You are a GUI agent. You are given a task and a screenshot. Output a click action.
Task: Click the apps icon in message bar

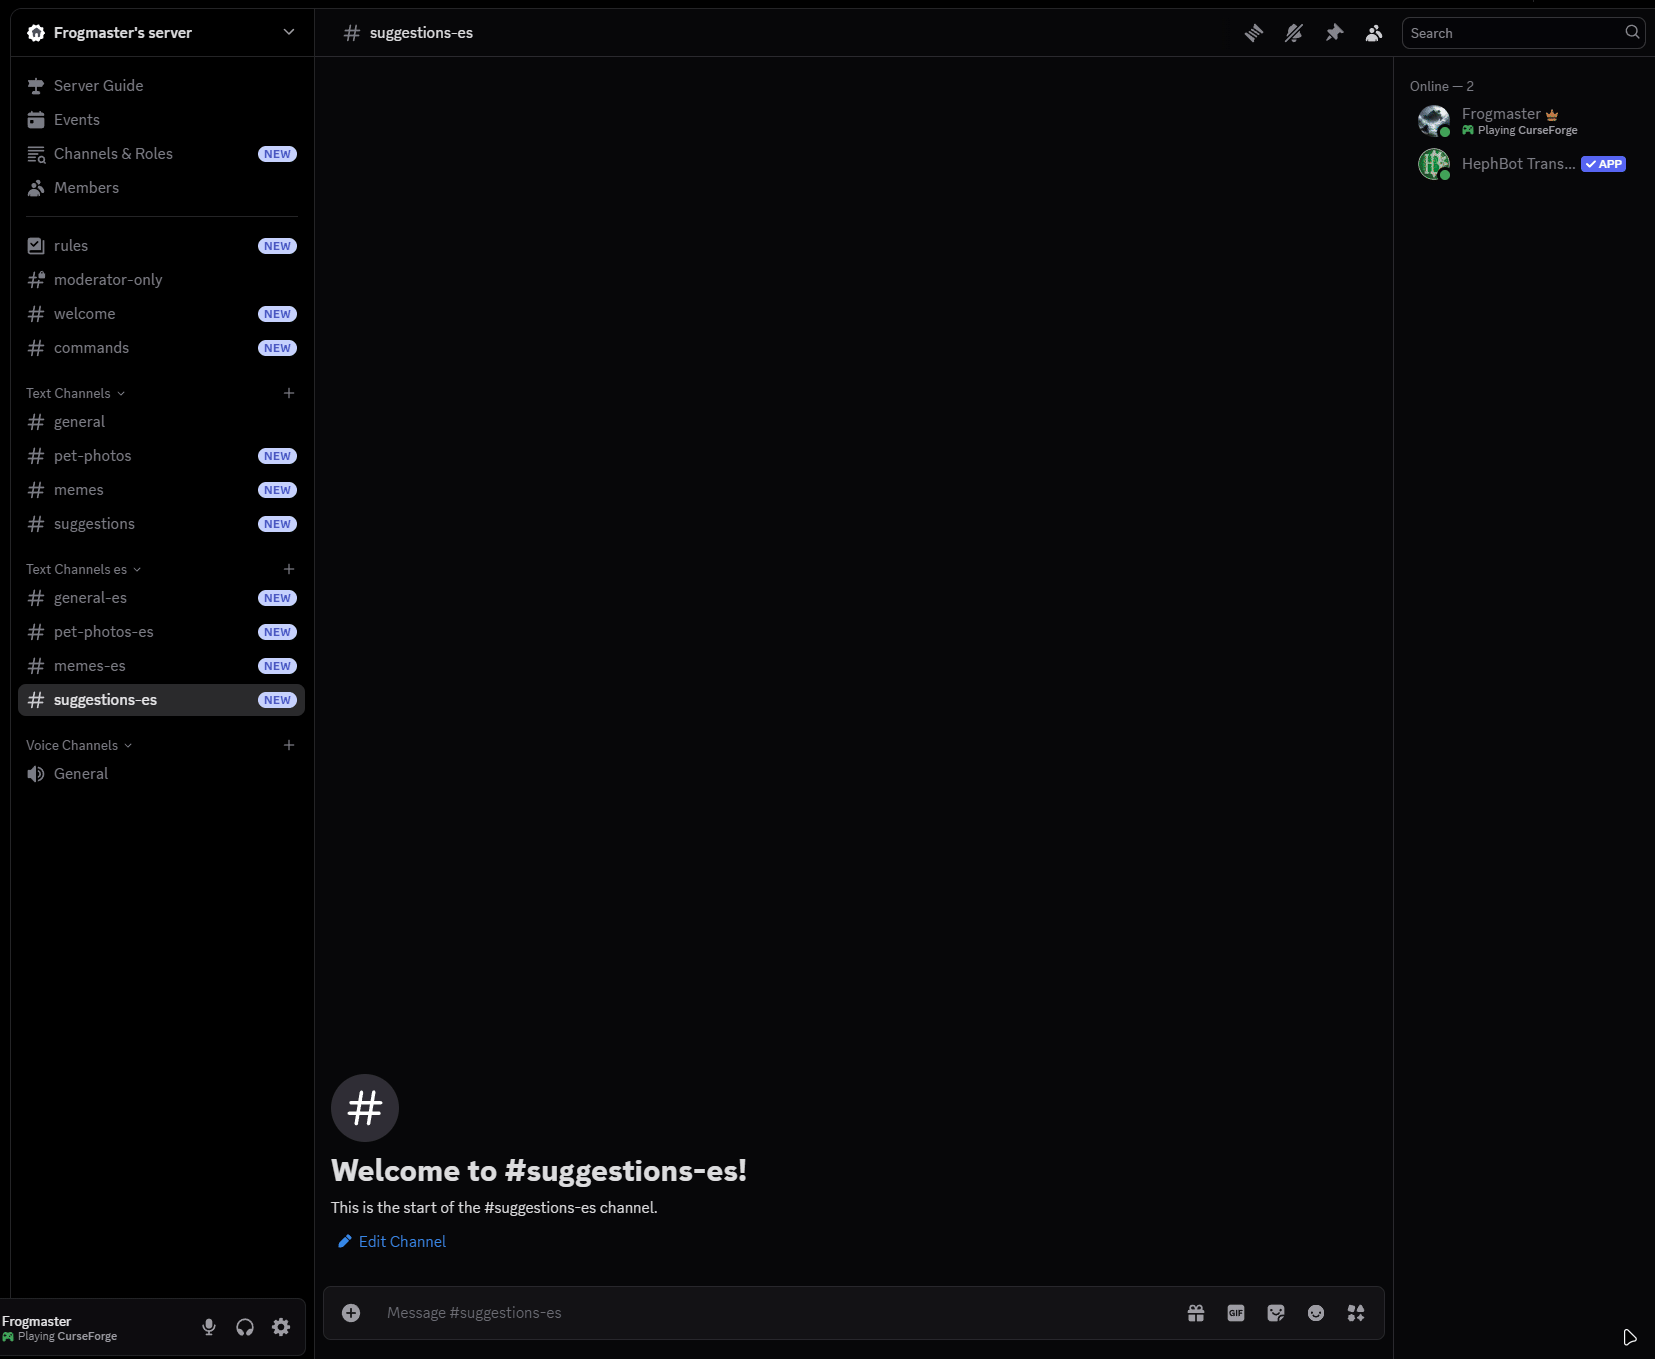click(1356, 1313)
